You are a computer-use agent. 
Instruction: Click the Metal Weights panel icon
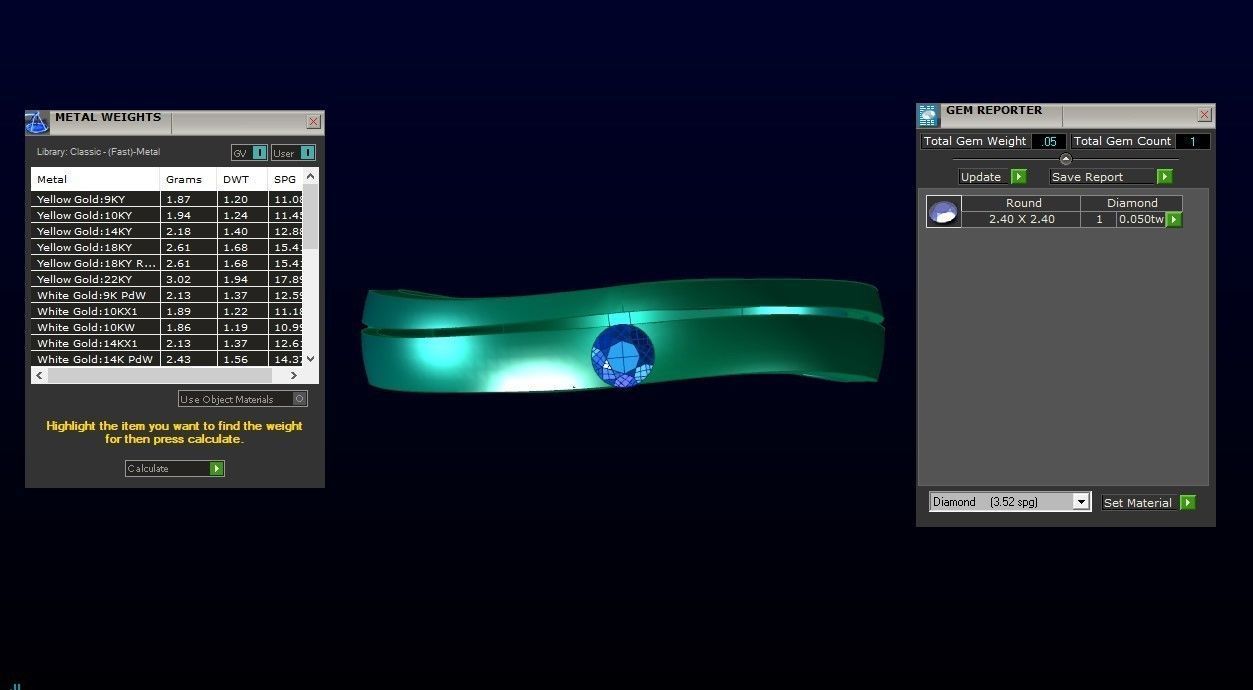click(x=37, y=123)
